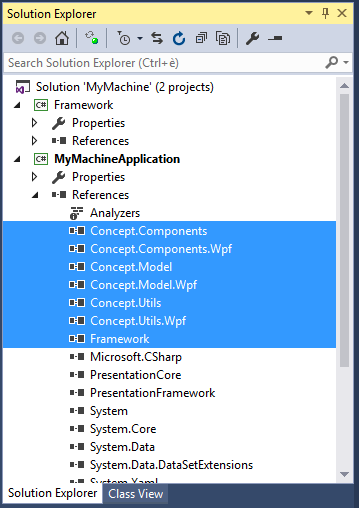360x508 pixels.
Task: Collapse References under MyMachineApplication
Action: [x=35, y=195]
